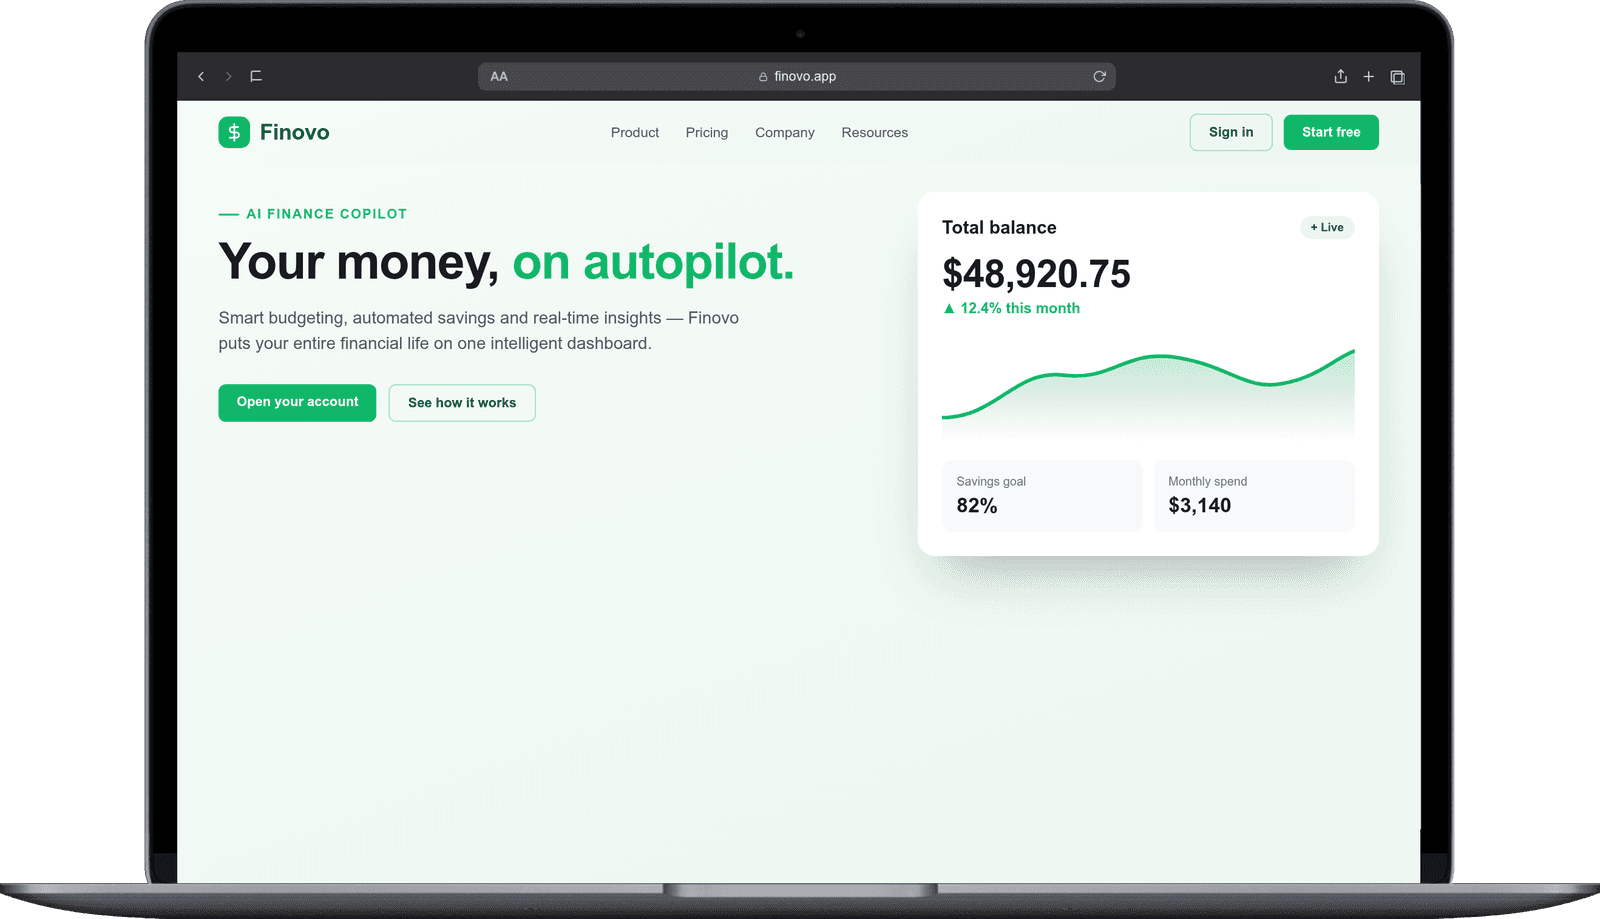
Task: Click the Finovo brand name link
Action: [294, 132]
